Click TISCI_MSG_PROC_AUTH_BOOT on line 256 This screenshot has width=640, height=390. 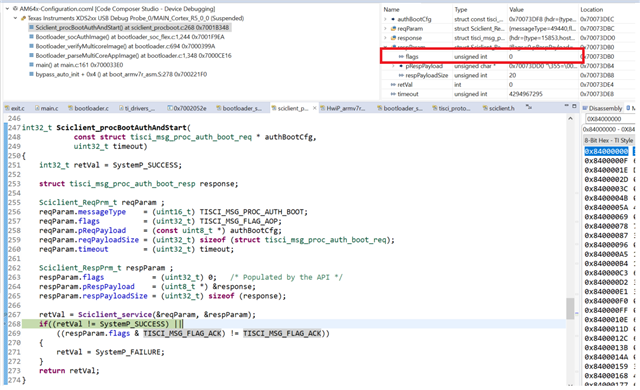[253, 212]
